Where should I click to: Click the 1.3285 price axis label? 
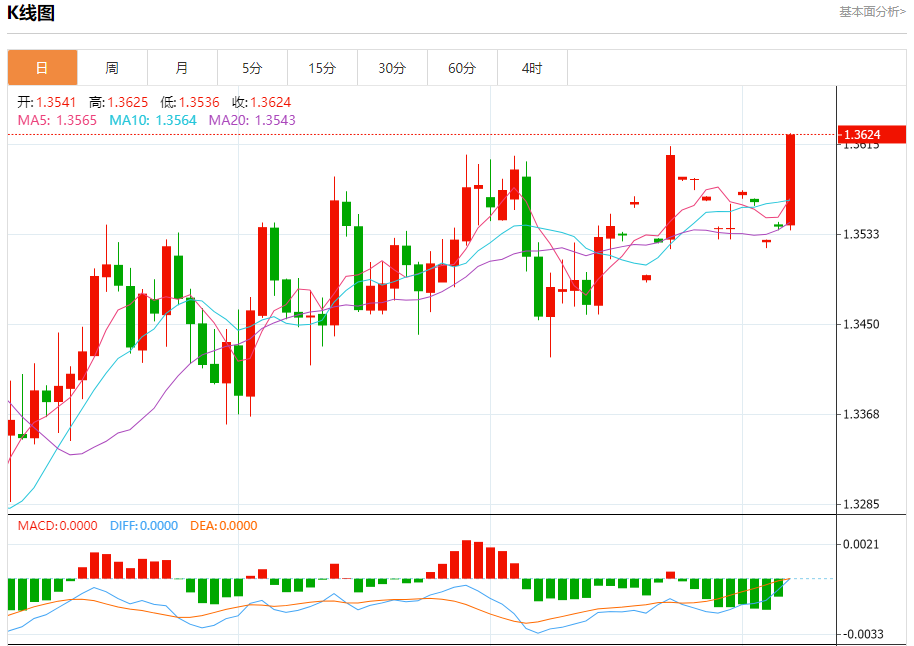coord(861,504)
